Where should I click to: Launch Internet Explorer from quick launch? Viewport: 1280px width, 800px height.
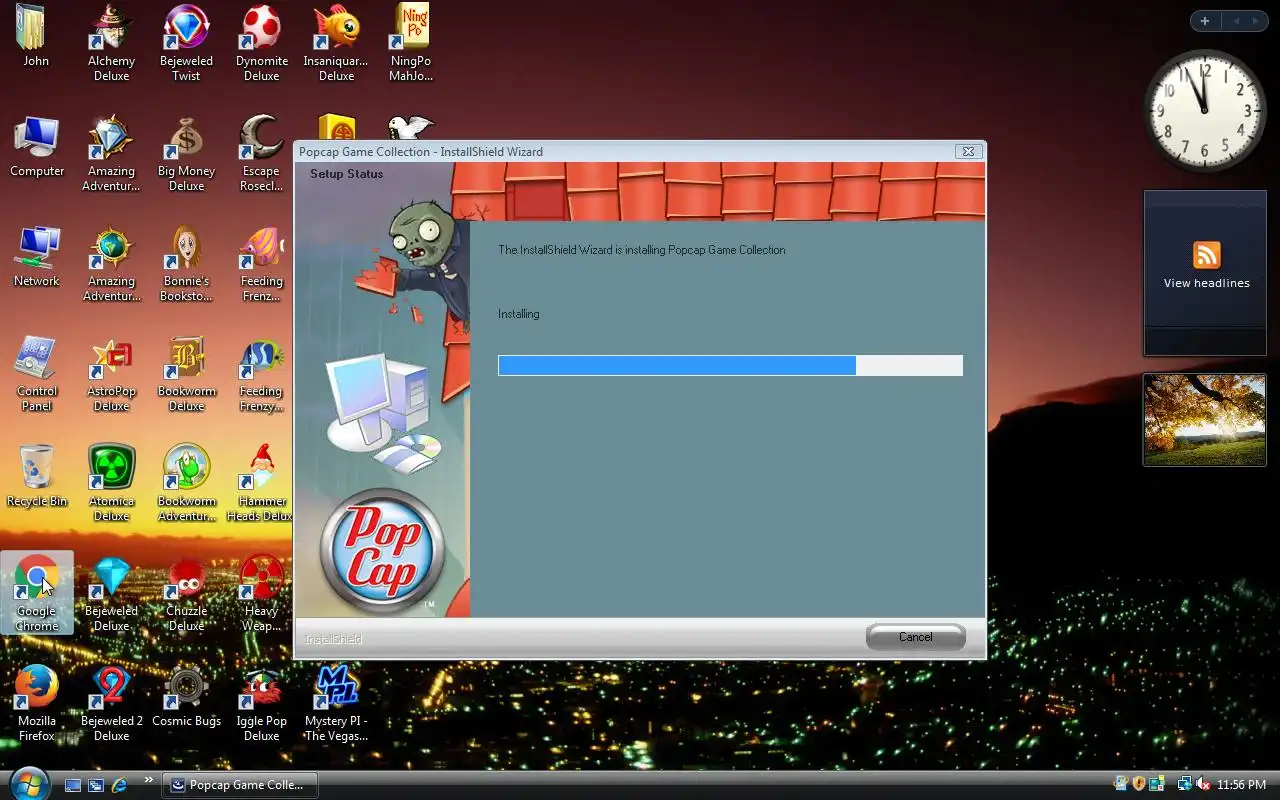[x=119, y=785]
